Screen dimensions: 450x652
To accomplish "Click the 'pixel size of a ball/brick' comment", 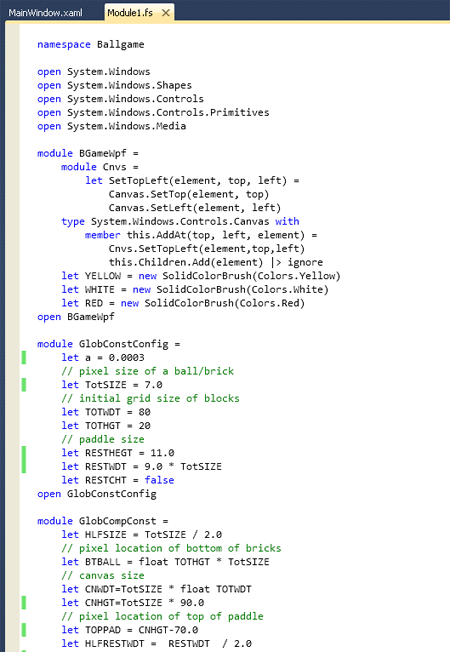I will (x=147, y=371).
